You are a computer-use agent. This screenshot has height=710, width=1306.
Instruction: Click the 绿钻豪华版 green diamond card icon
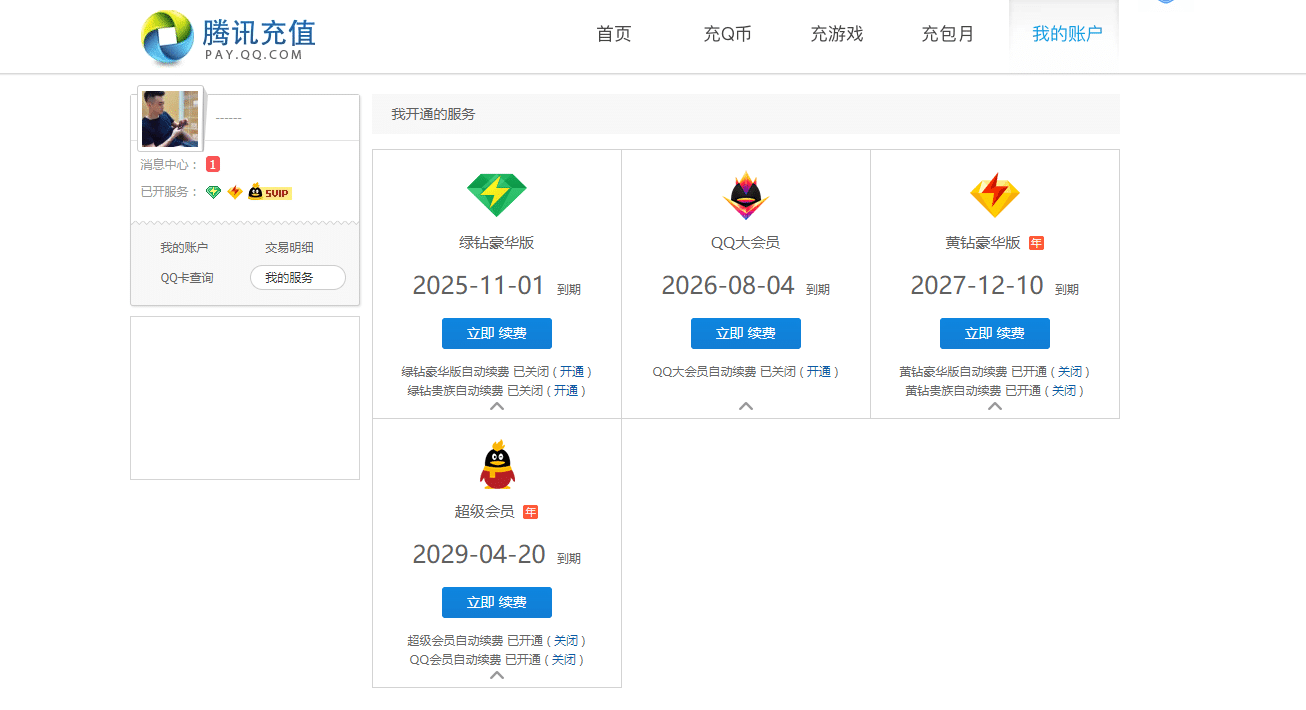(x=497, y=195)
